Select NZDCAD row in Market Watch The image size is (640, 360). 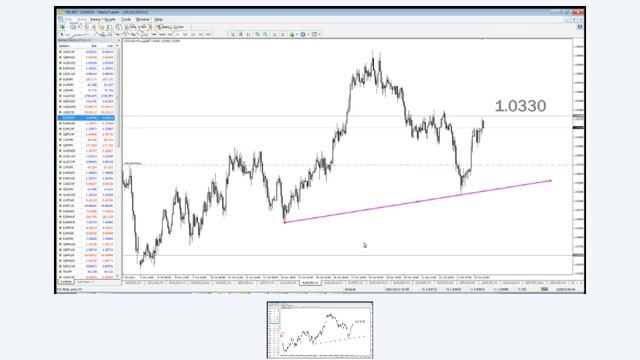(x=87, y=266)
